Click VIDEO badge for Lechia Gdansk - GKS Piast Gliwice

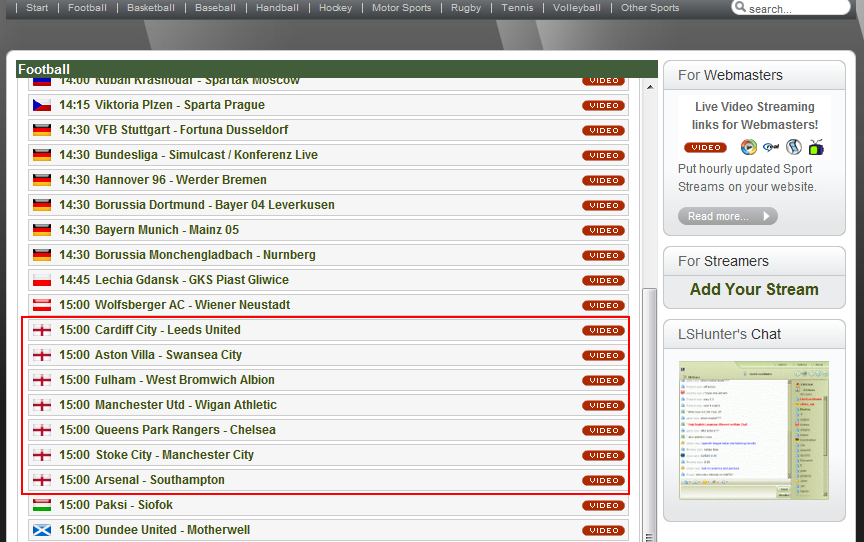tap(603, 280)
